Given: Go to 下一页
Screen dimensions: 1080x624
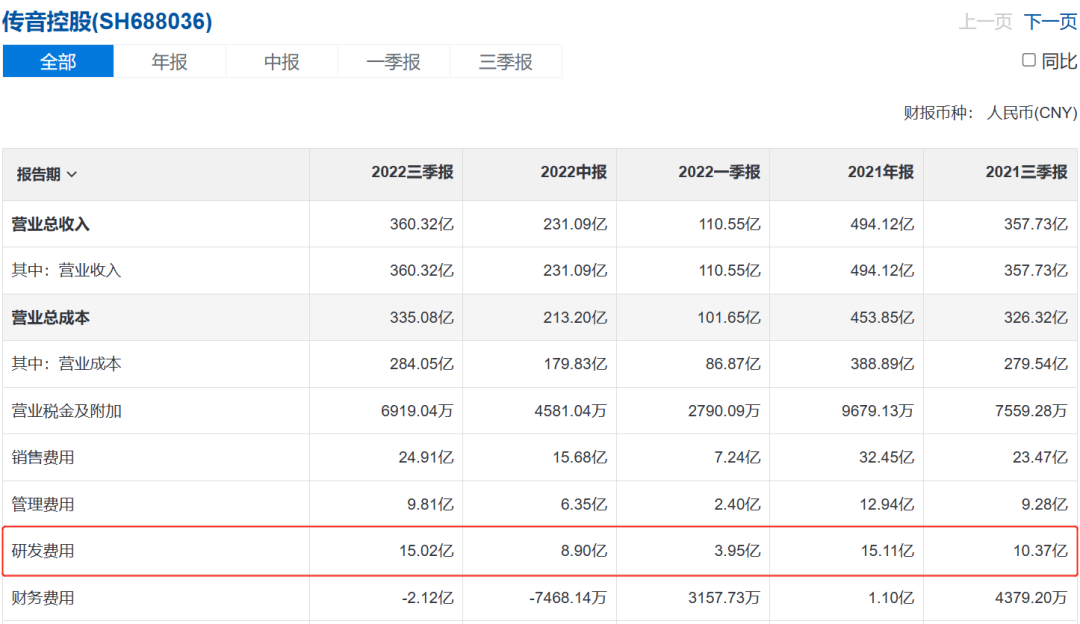Looking at the screenshot, I should pos(1050,22).
